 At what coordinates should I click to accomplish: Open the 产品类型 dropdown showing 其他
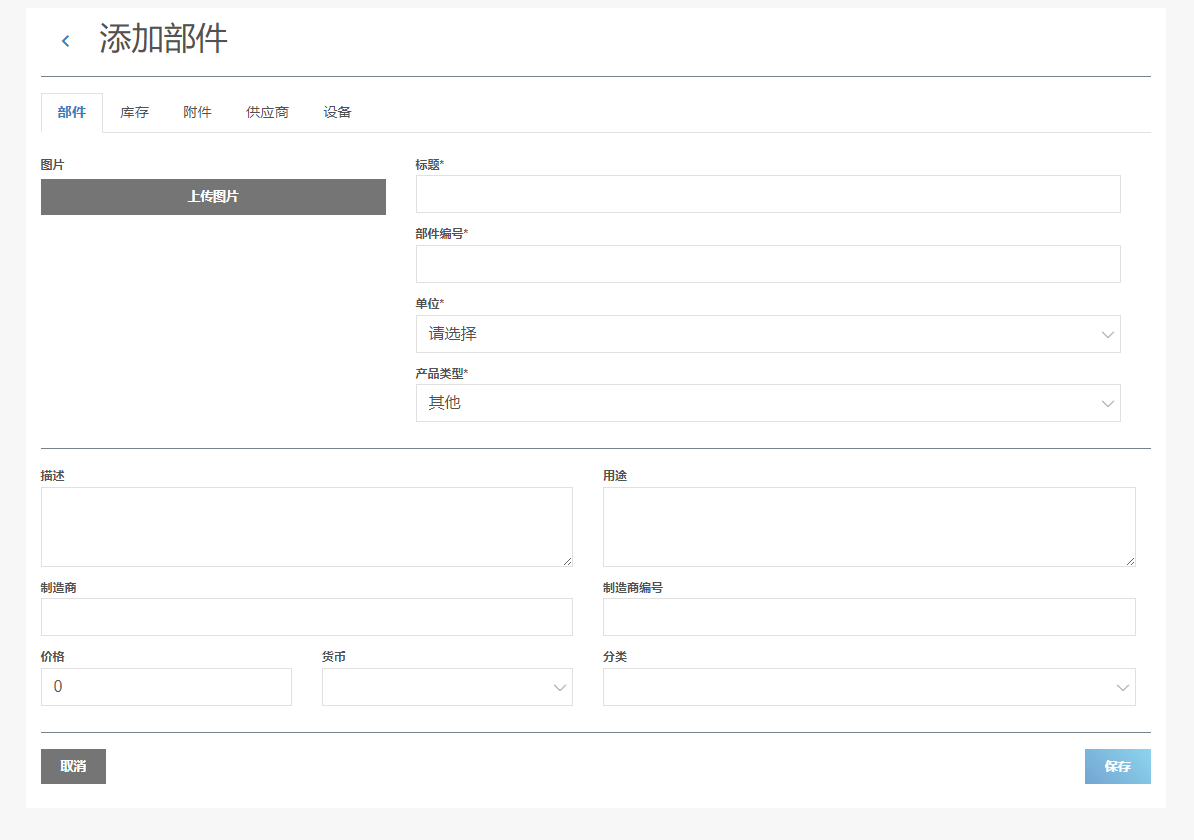point(767,403)
